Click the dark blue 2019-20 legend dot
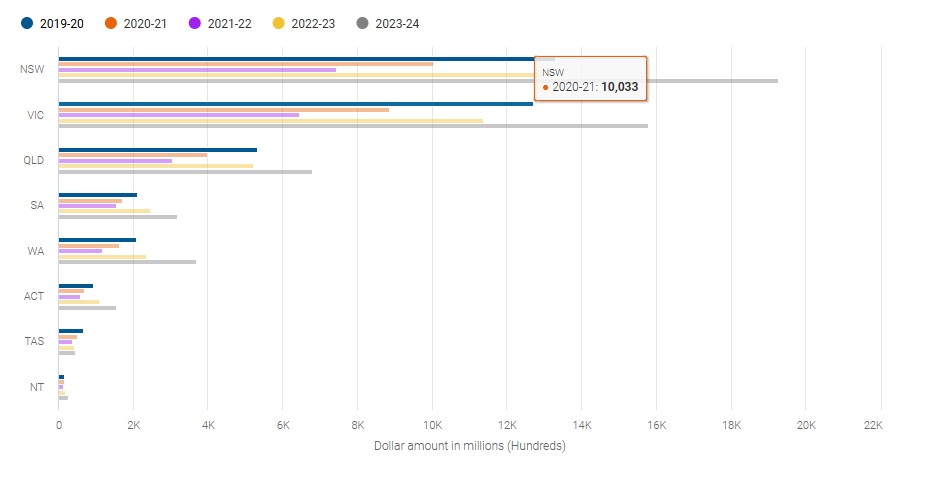Viewport: 931px width, 482px height. 27,23
